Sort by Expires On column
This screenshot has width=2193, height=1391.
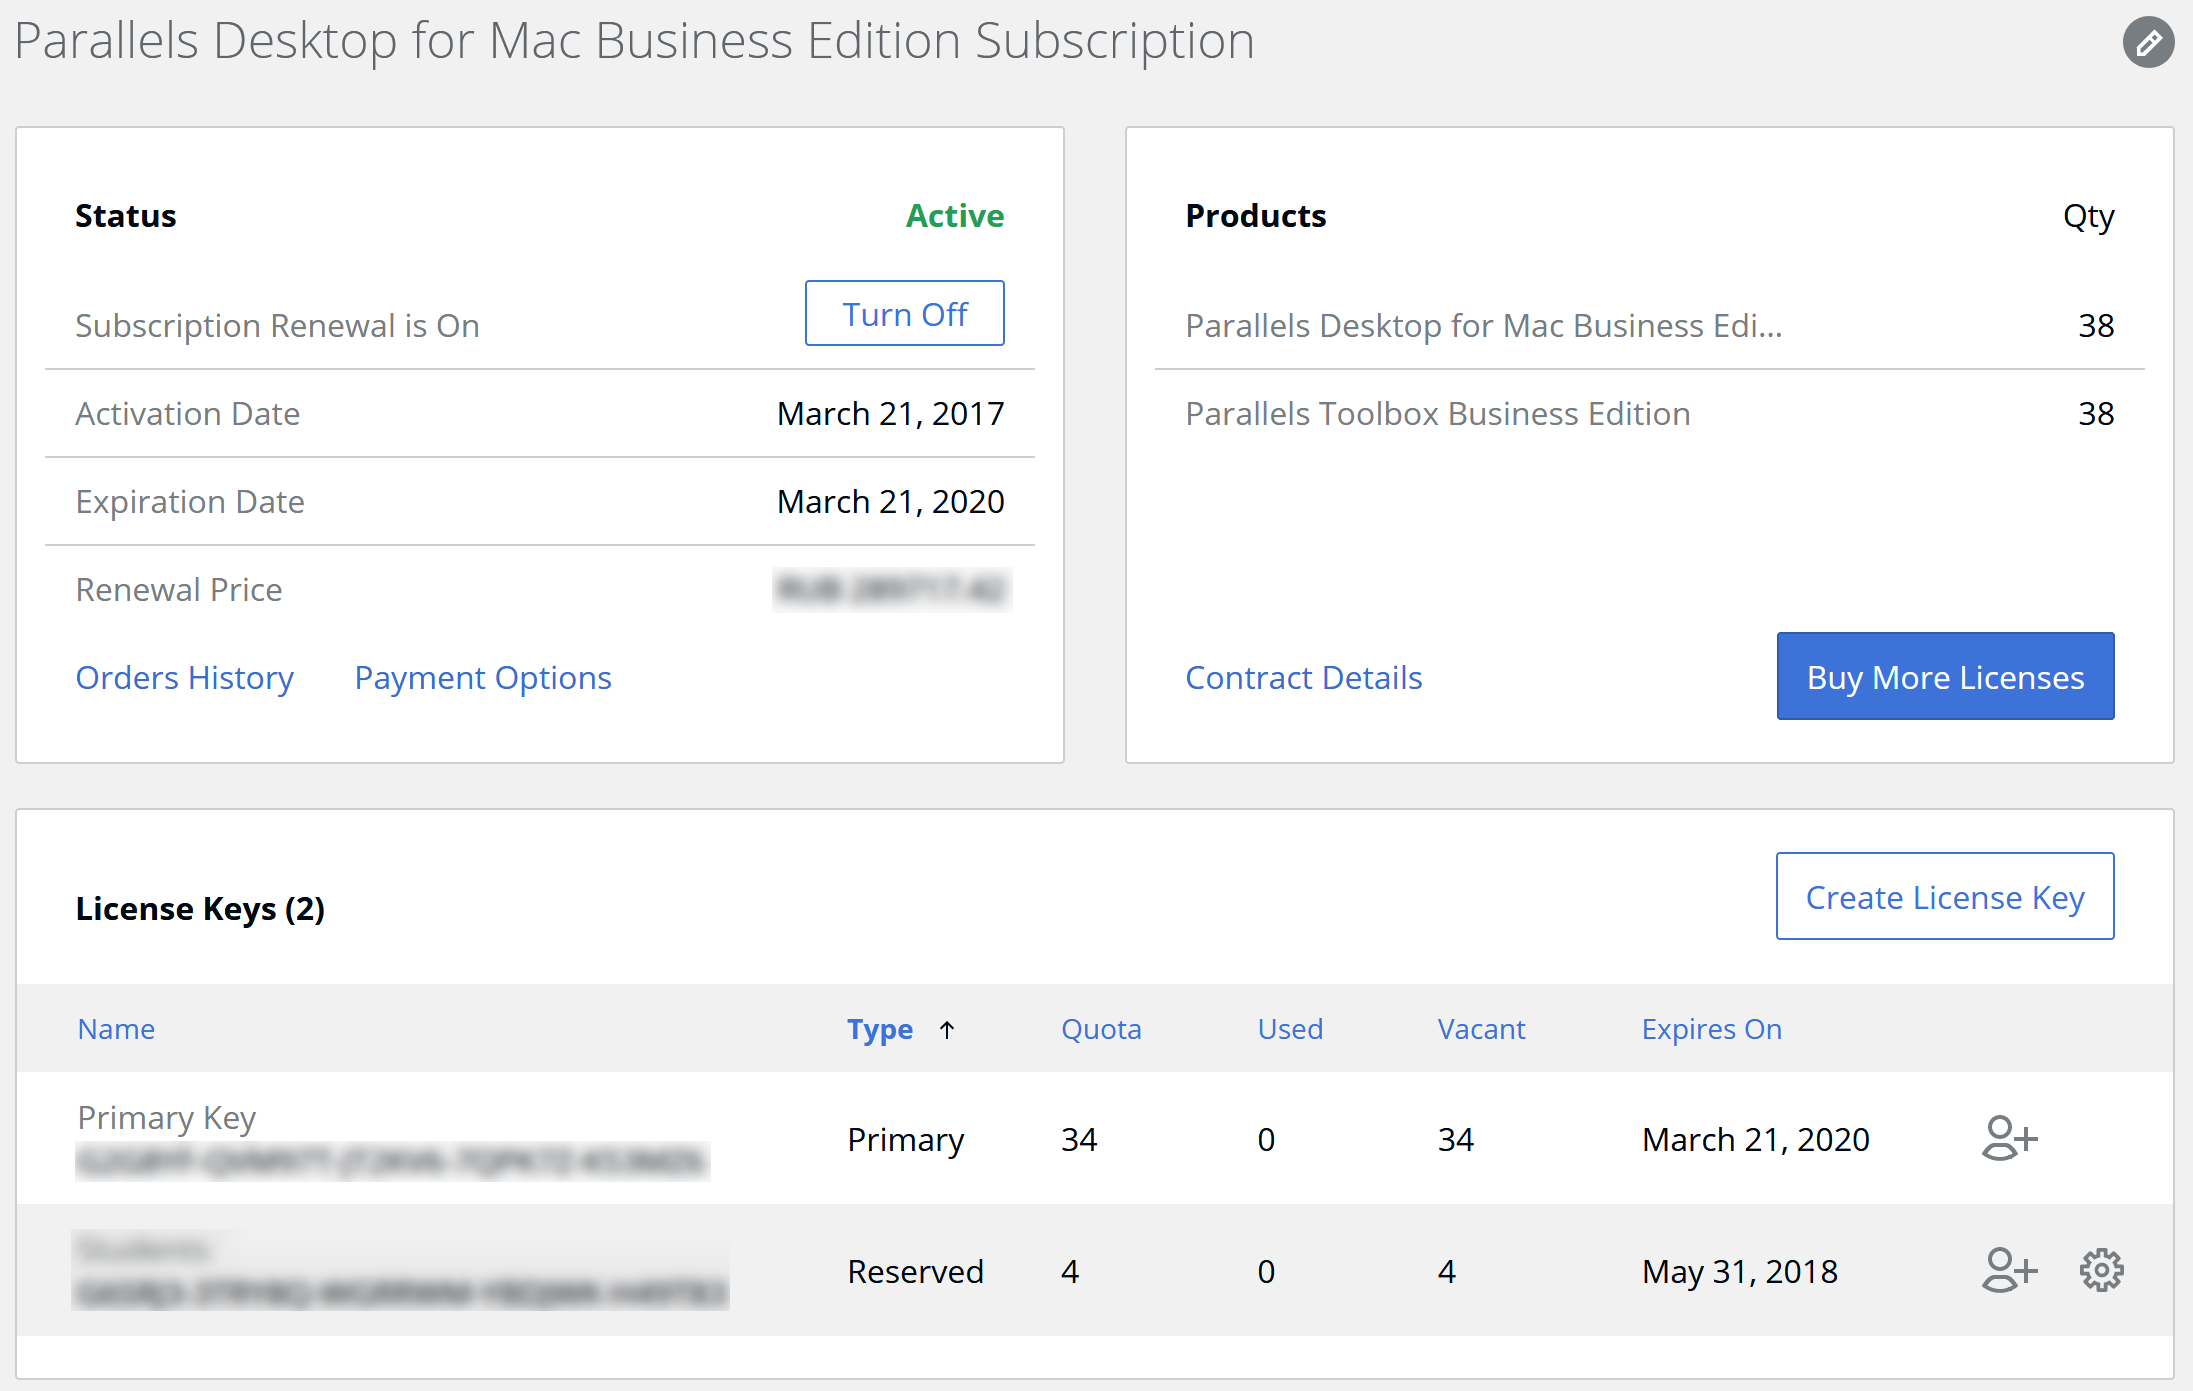[x=1711, y=1029]
